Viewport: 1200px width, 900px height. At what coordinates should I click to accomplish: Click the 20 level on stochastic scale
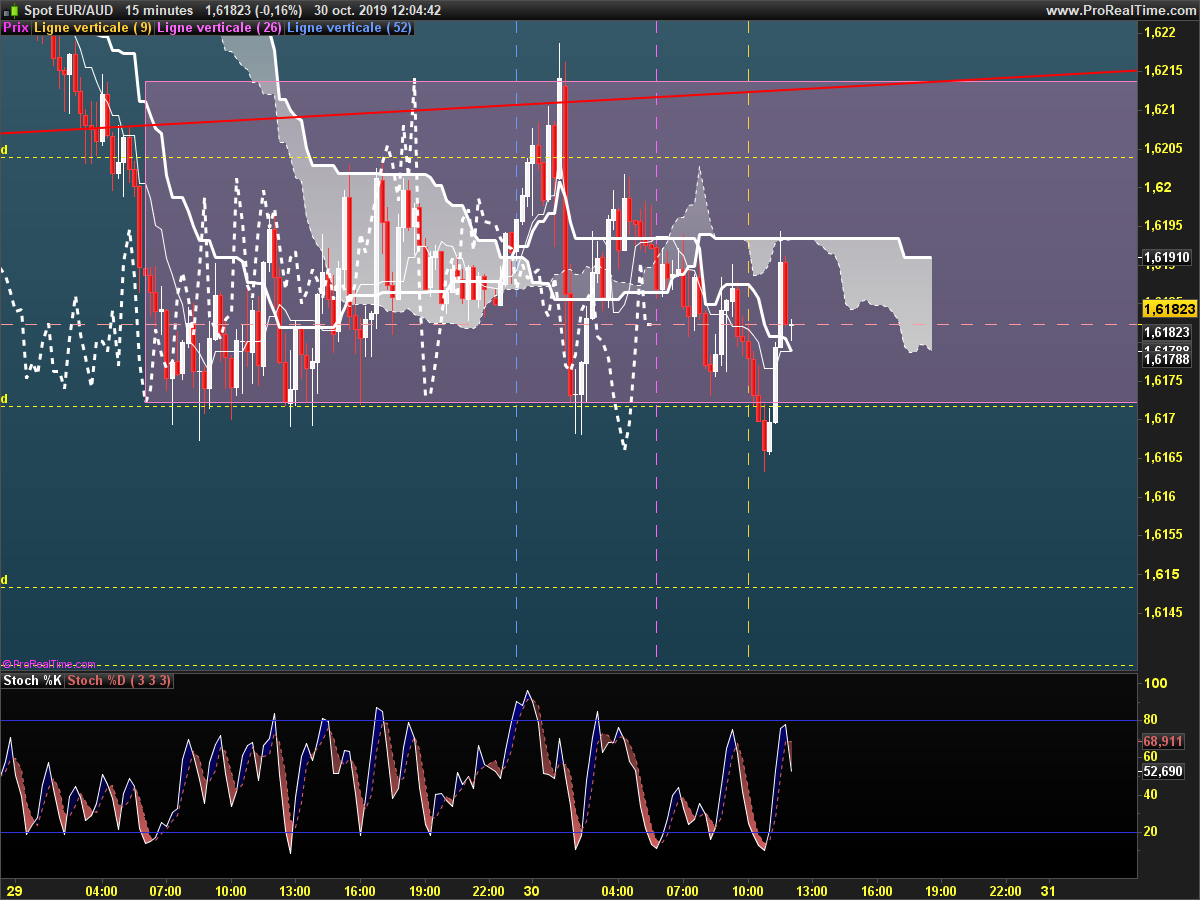[1150, 832]
